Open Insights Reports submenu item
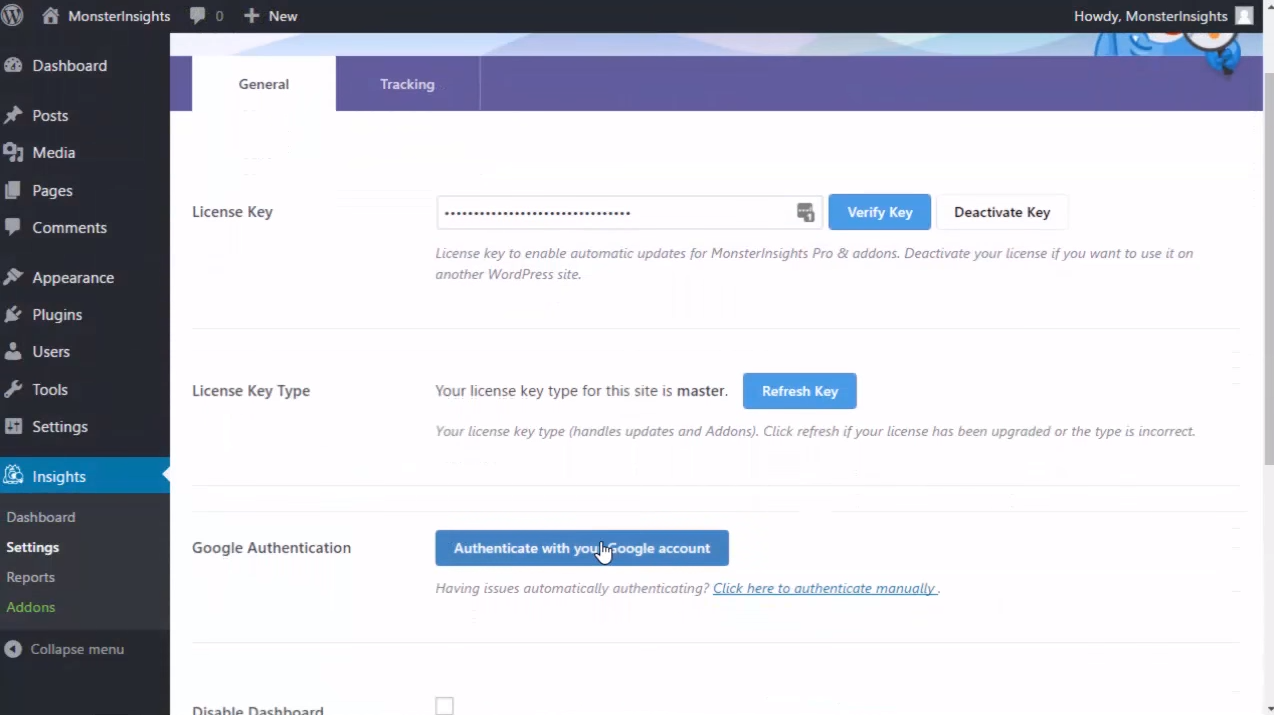 coord(31,577)
